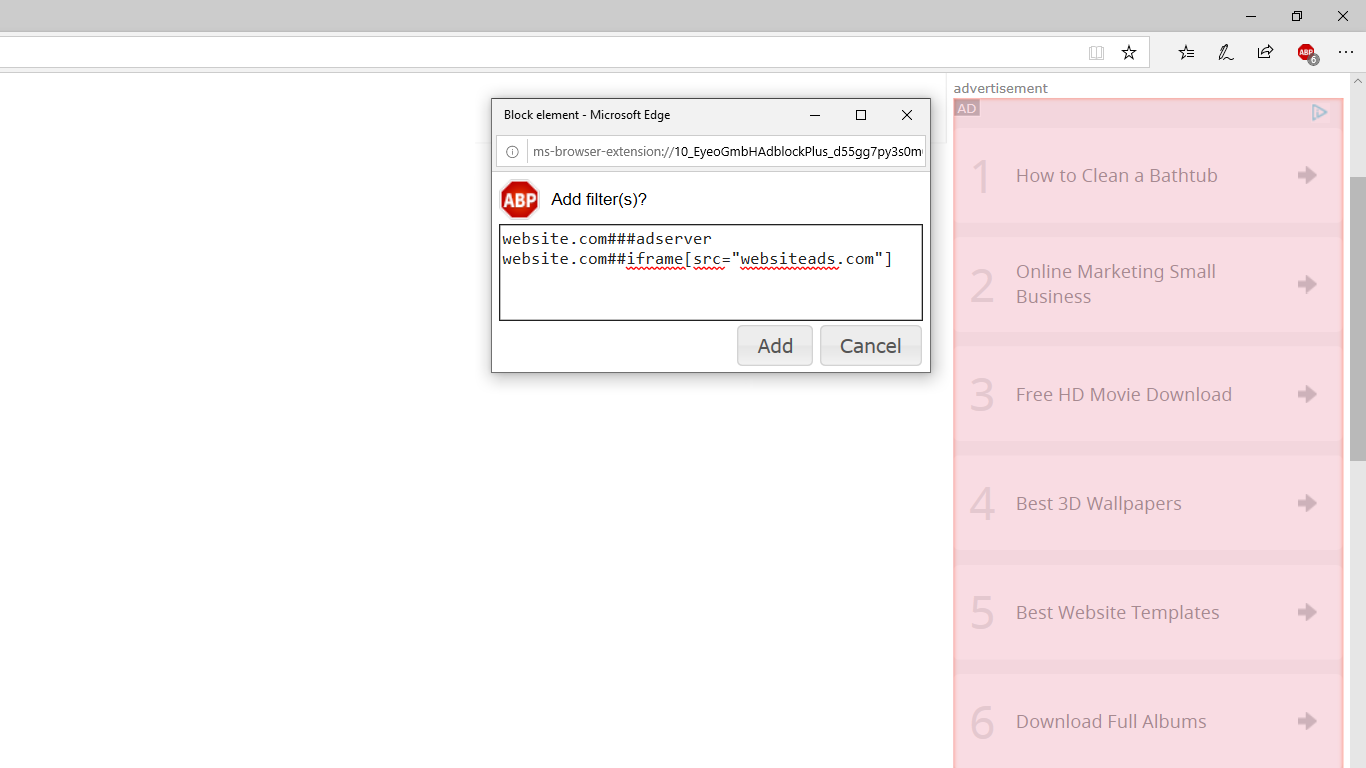This screenshot has width=1366, height=768.
Task: Add page to favorites via the star icon
Action: pyautogui.click(x=1129, y=52)
